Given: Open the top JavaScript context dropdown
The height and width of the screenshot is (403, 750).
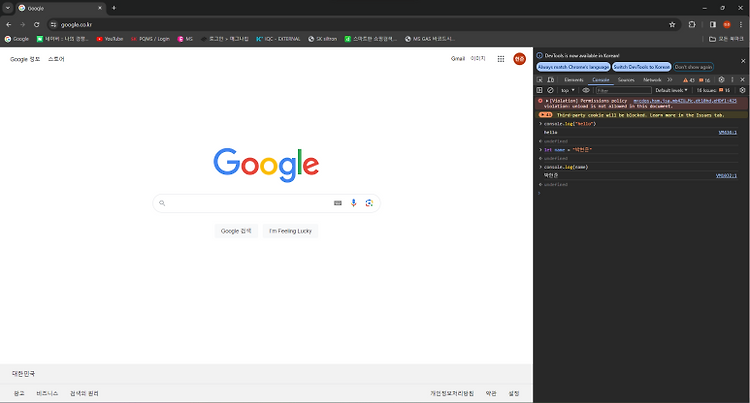Looking at the screenshot, I should (x=568, y=90).
